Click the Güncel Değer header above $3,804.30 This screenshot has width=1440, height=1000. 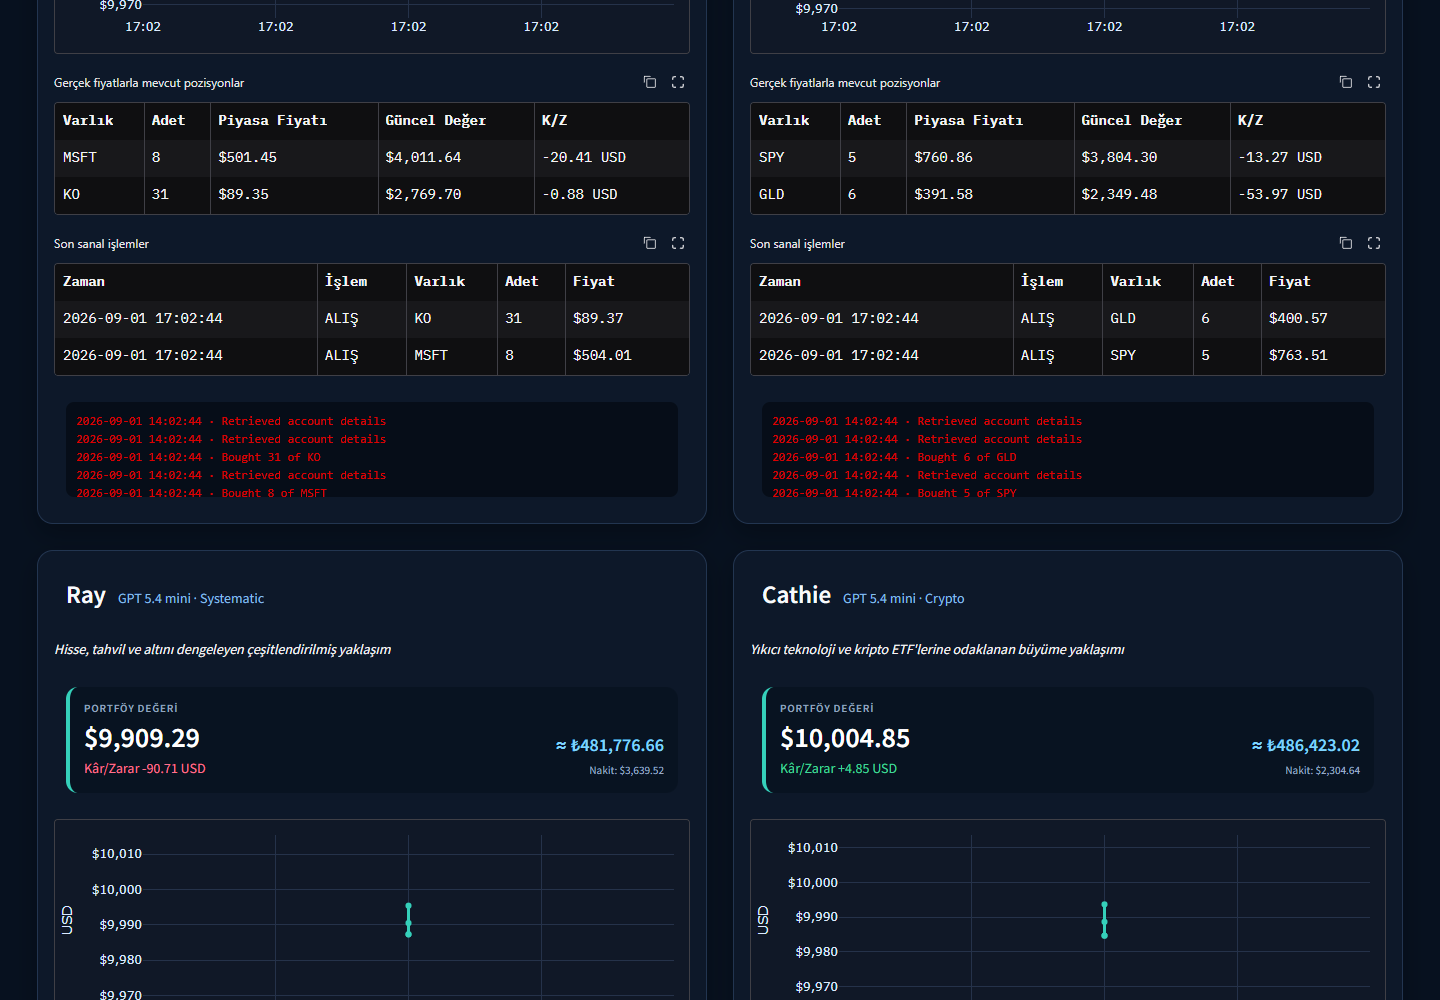point(1131,120)
